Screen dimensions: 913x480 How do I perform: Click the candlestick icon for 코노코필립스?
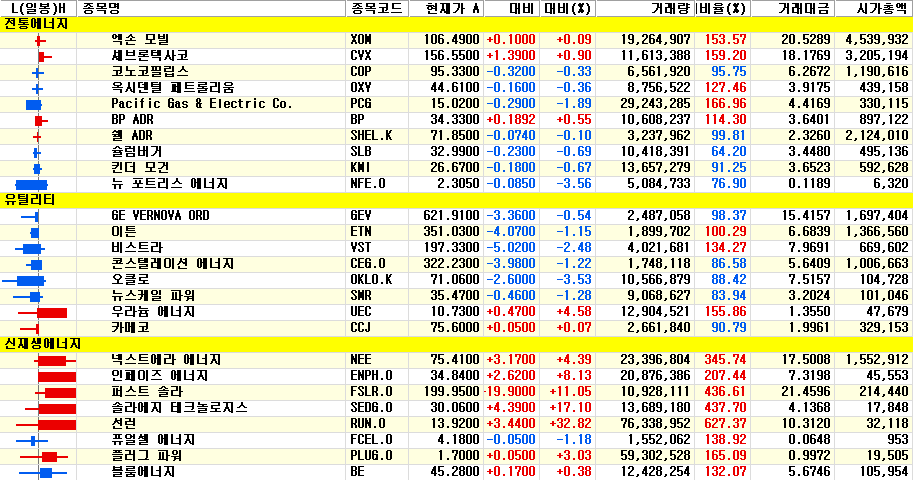click(37, 72)
